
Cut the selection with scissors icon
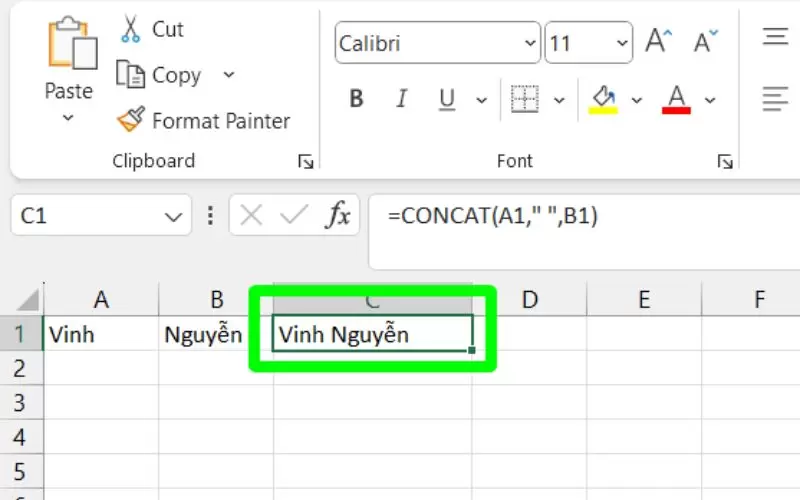[x=131, y=29]
